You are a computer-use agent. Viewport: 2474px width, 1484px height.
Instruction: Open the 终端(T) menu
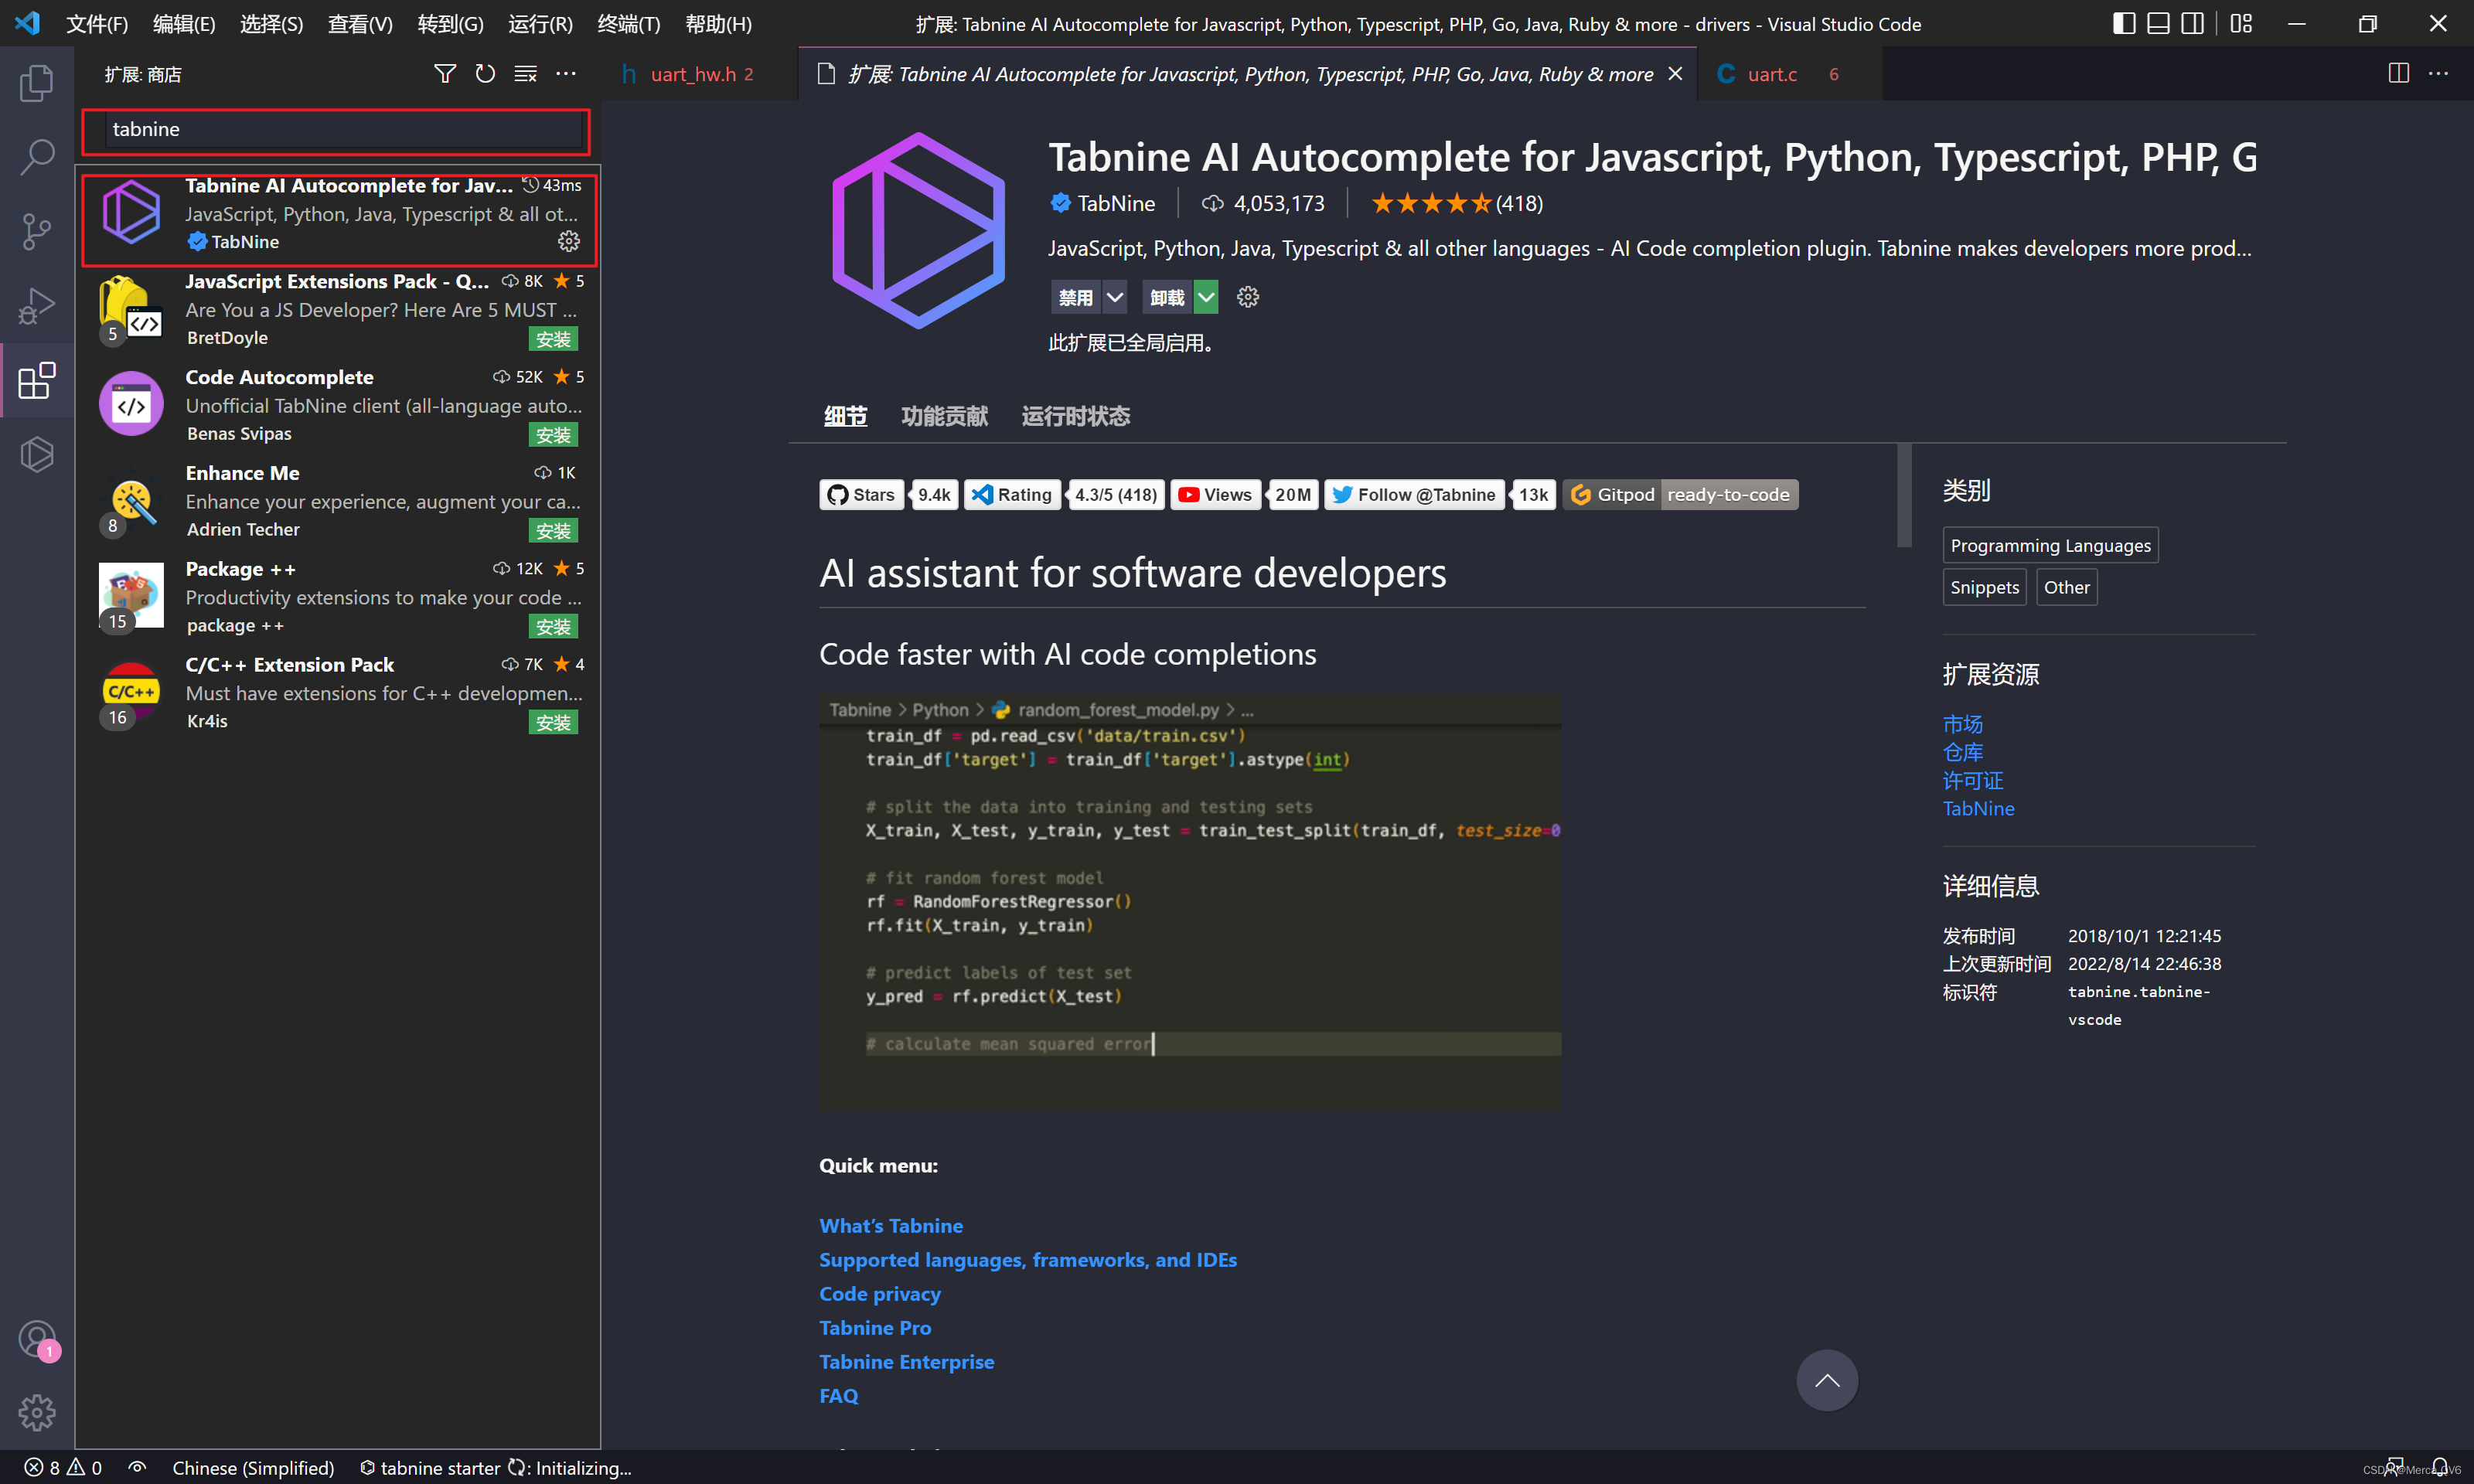[628, 24]
